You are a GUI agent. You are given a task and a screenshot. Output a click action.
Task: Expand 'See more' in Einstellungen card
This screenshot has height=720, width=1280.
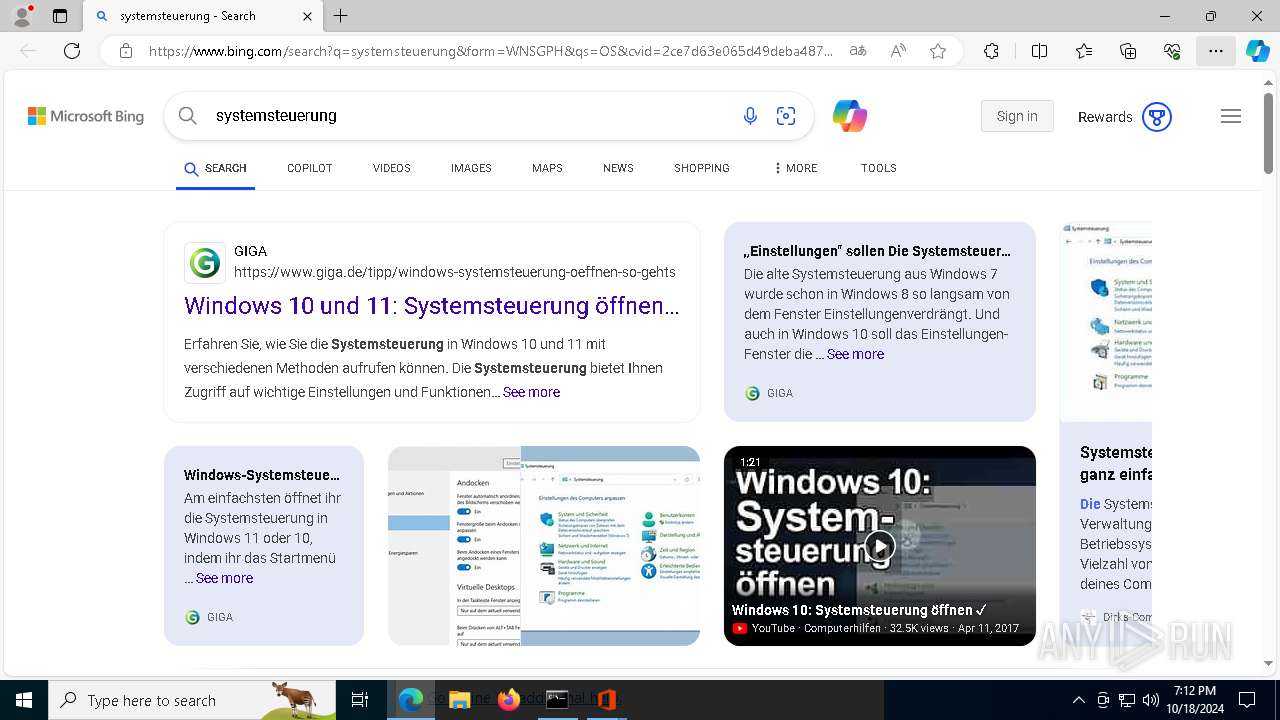855,354
